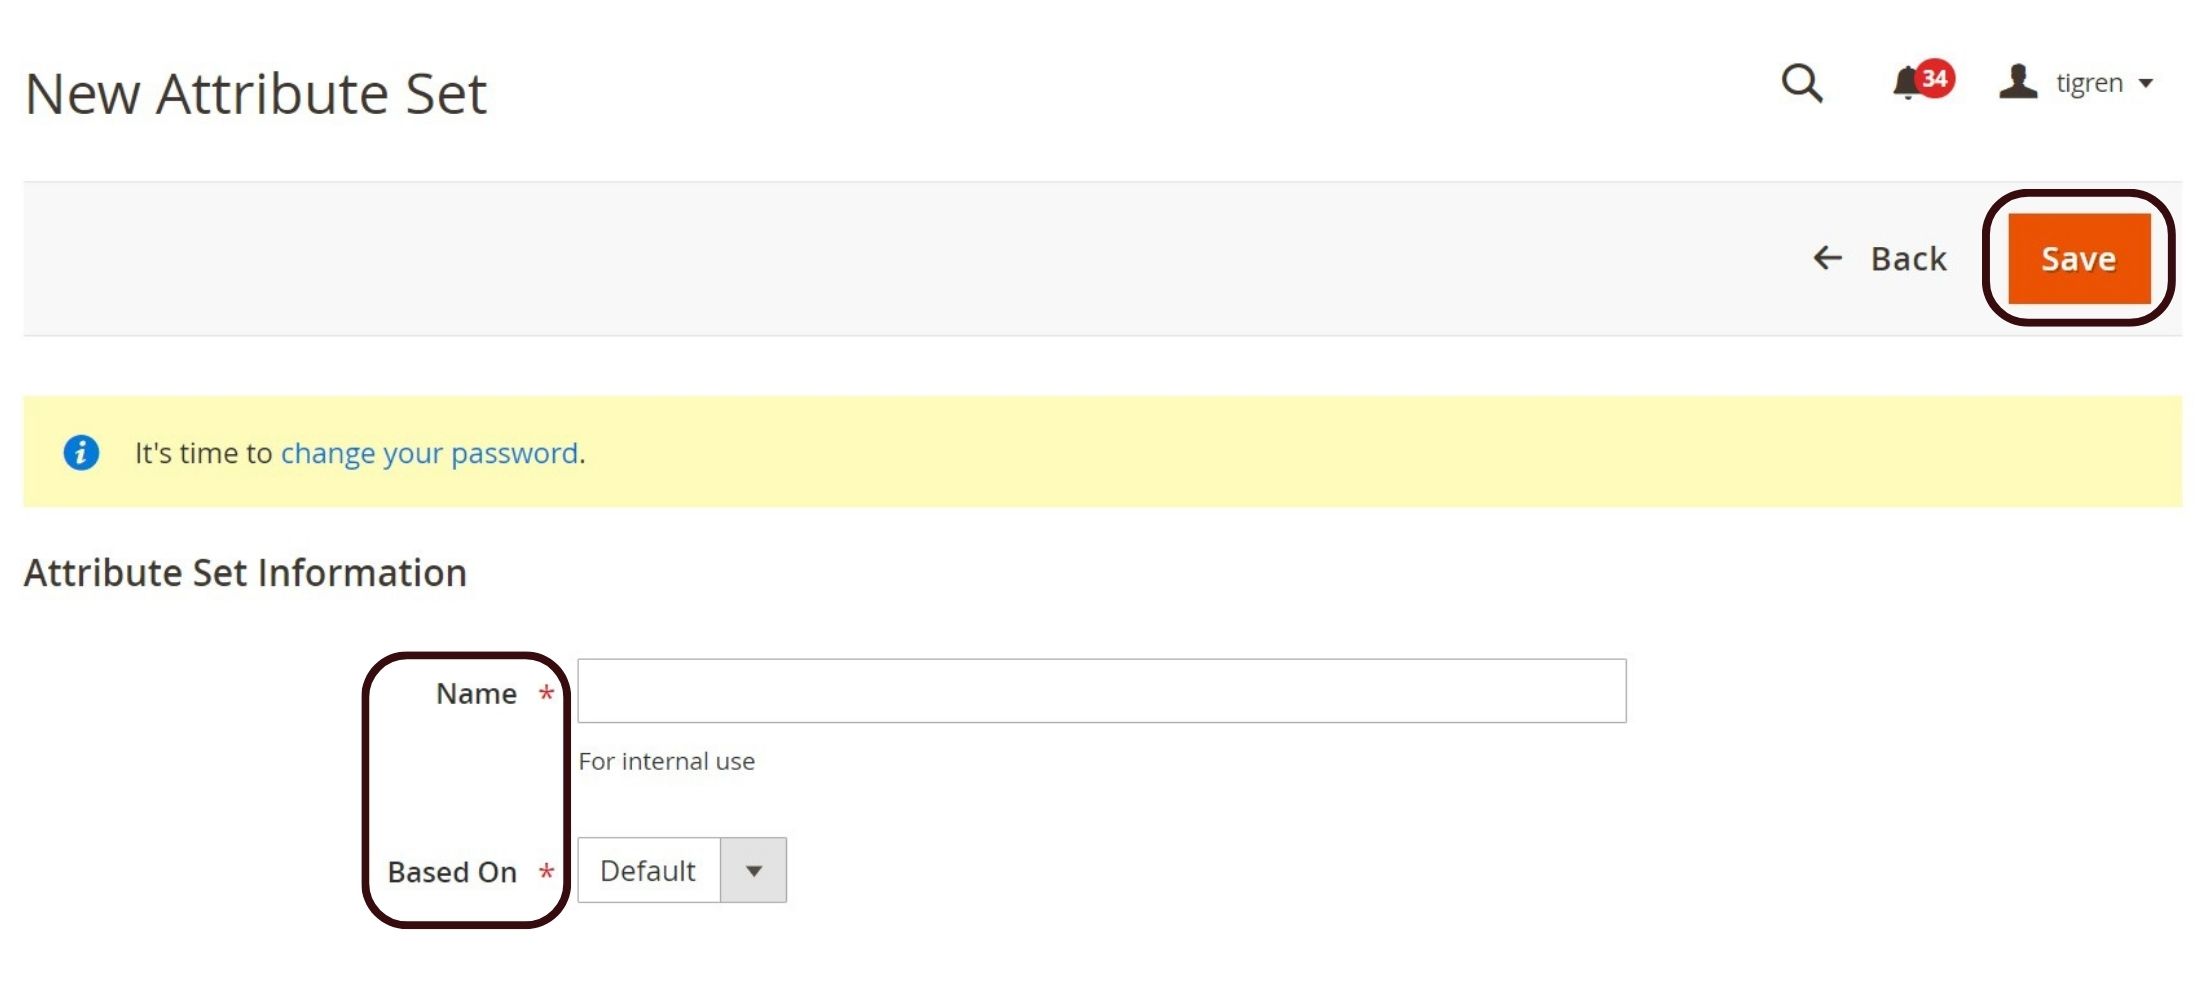Click the tigren username menu
Image resolution: width=2196 pixels, height=1000 pixels.
point(2089,83)
